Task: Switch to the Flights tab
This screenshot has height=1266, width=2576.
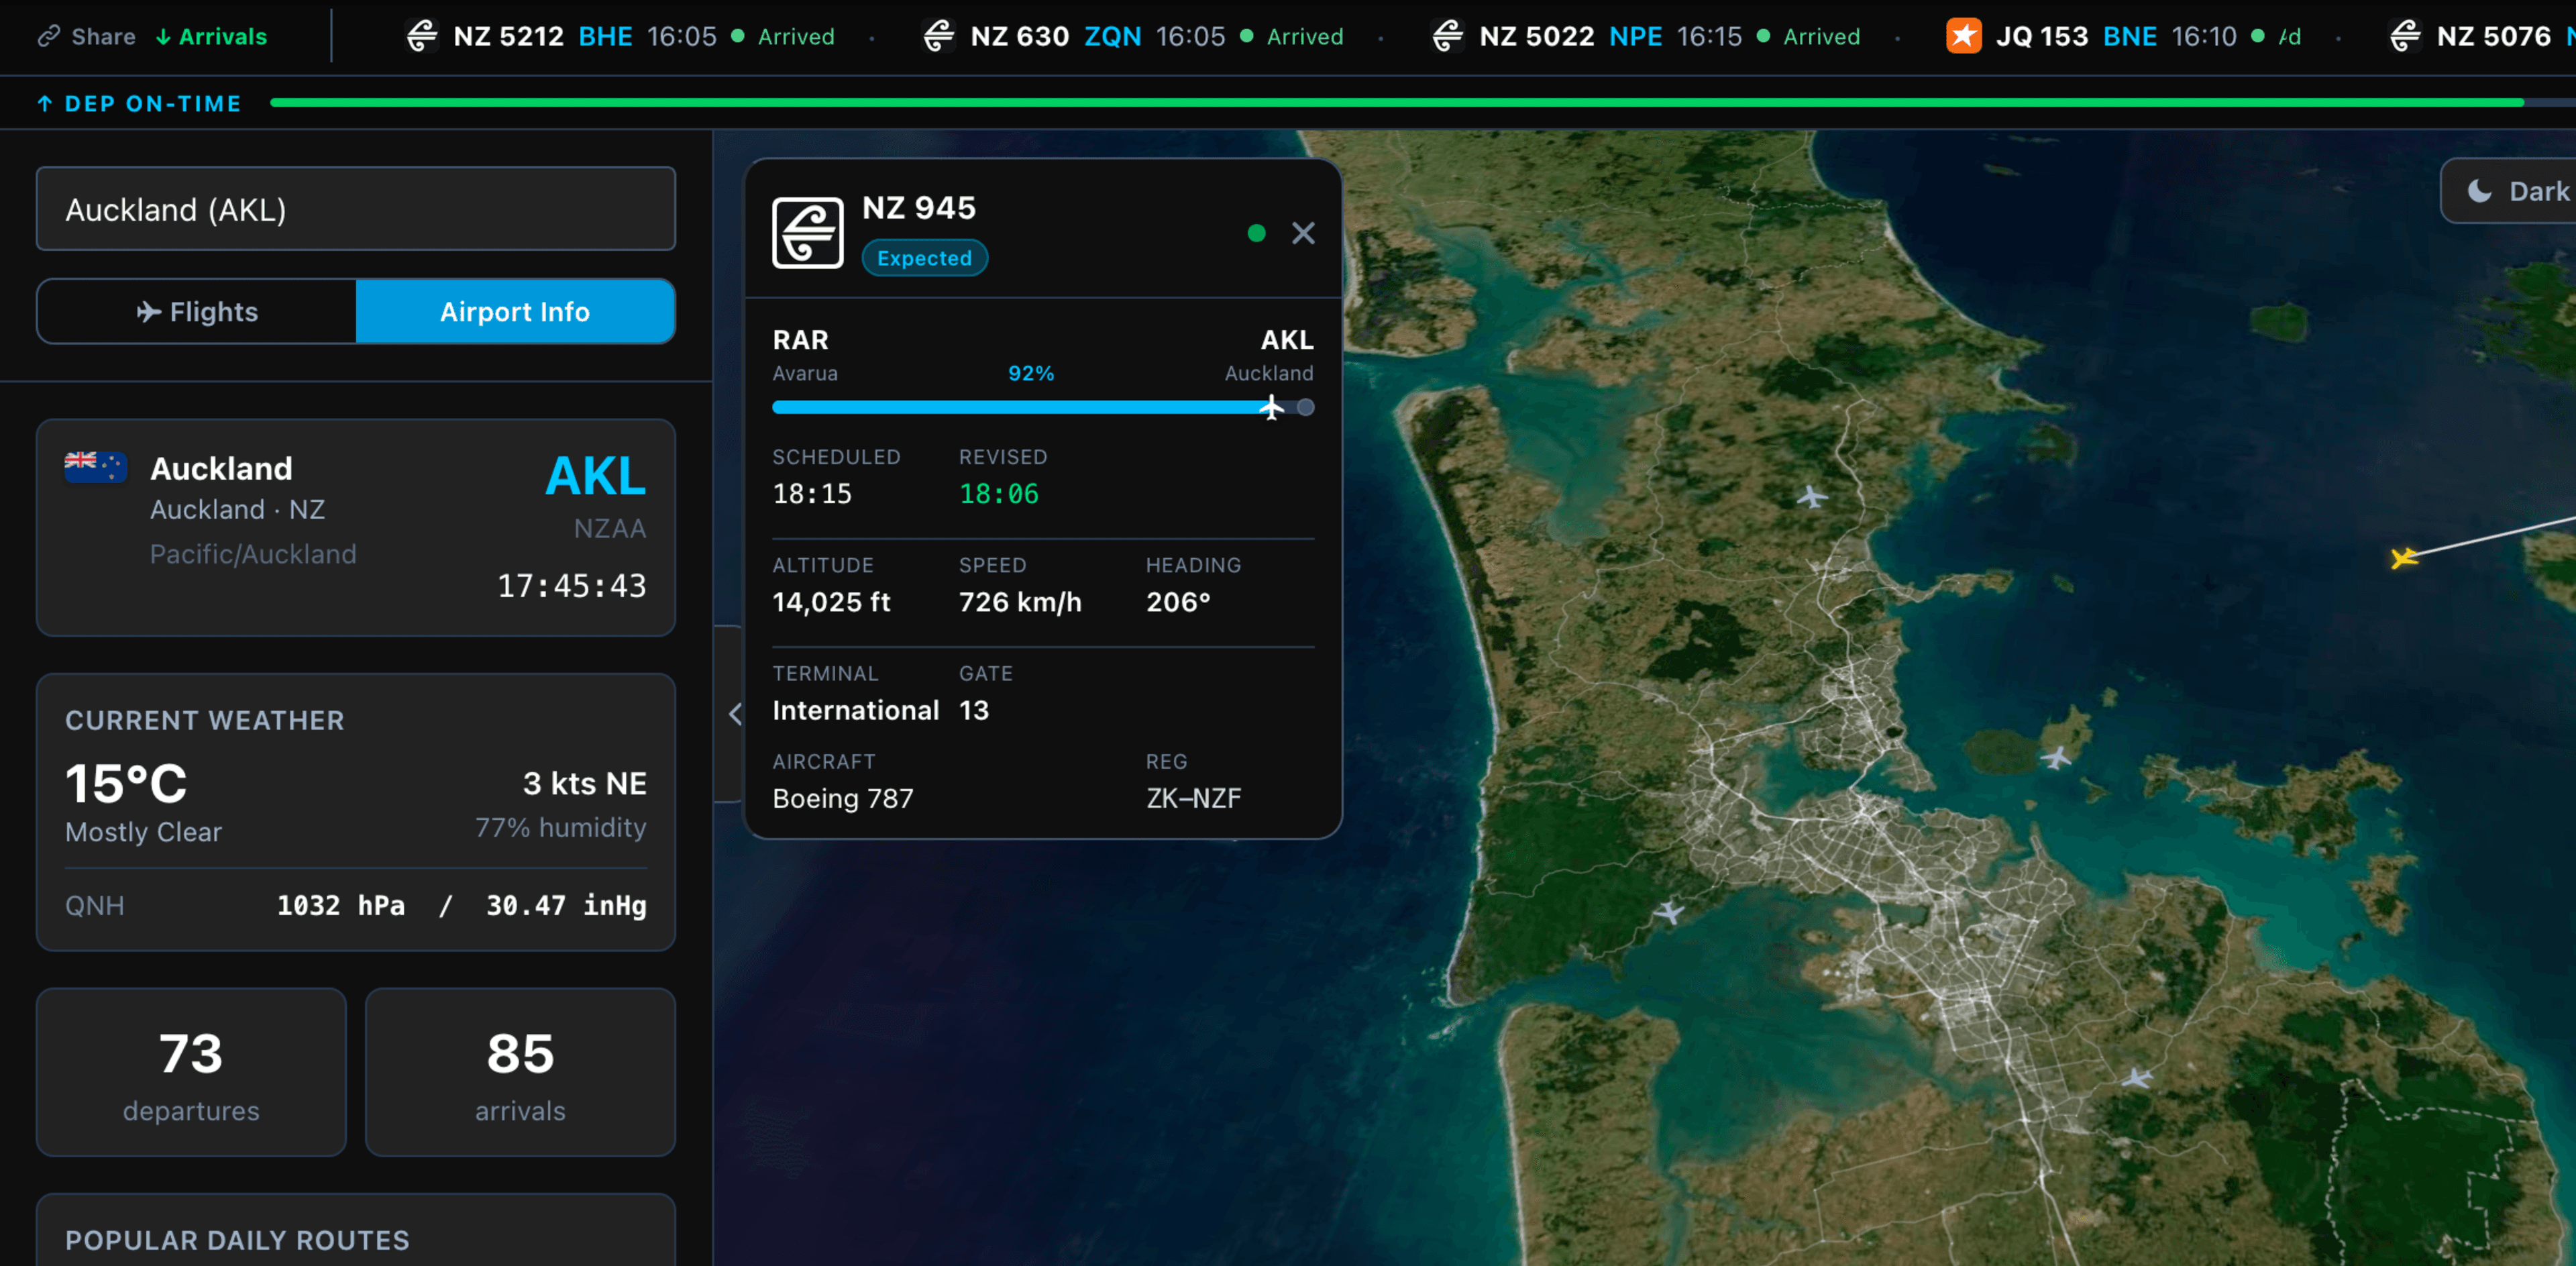Action: click(197, 312)
